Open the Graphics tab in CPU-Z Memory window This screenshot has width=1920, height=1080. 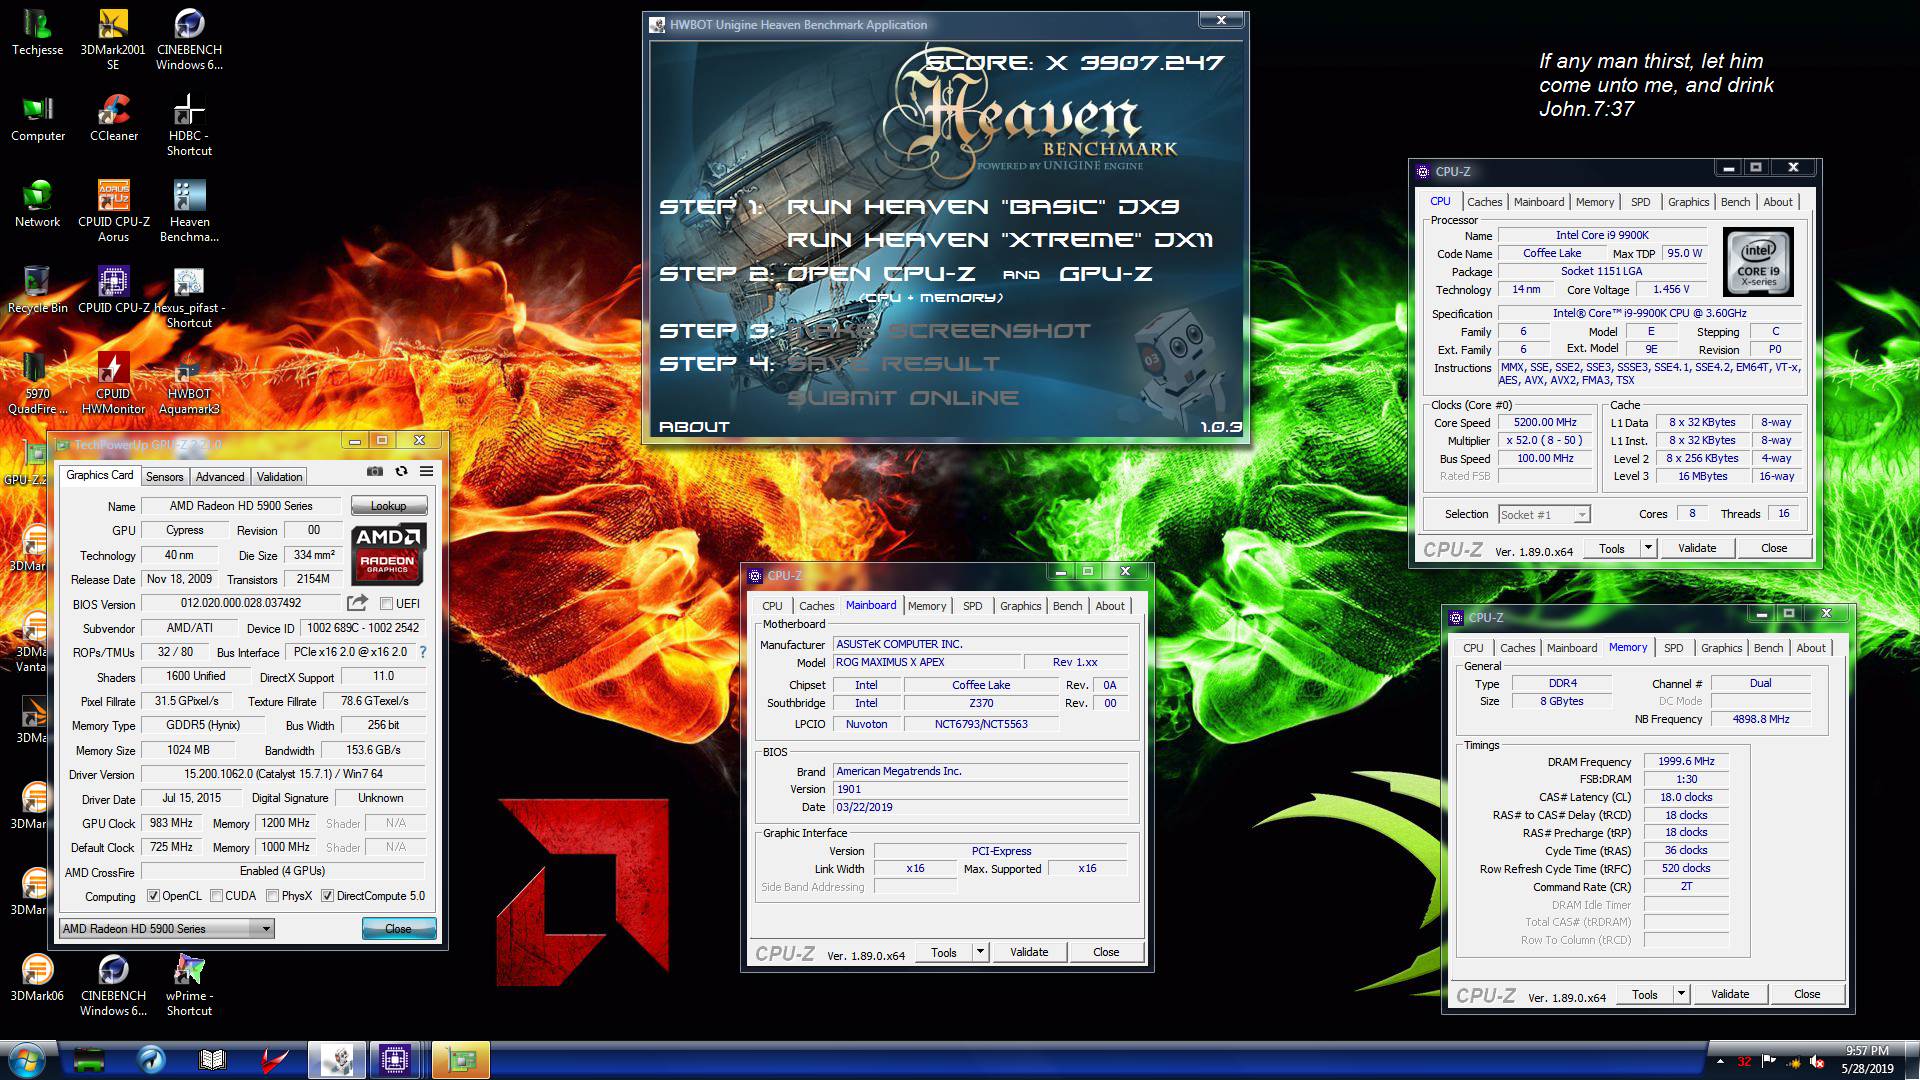tap(1721, 648)
